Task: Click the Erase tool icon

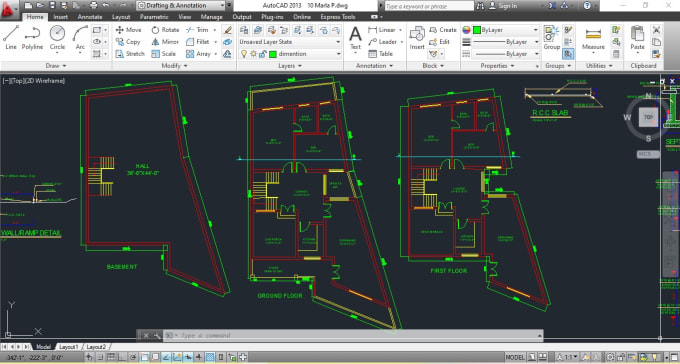Action: click(x=228, y=30)
